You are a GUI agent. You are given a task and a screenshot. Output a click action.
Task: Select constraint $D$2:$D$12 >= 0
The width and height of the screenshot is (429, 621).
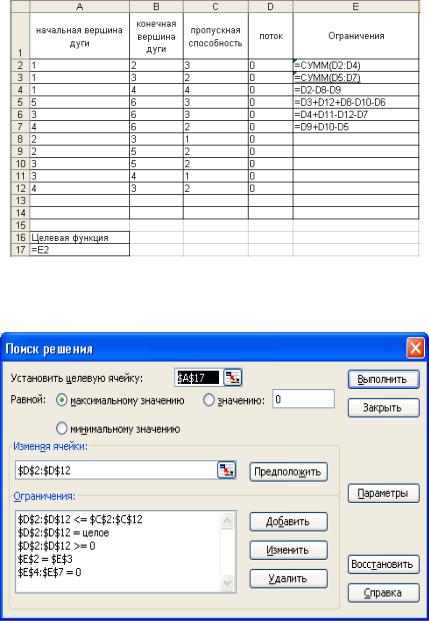point(56,546)
